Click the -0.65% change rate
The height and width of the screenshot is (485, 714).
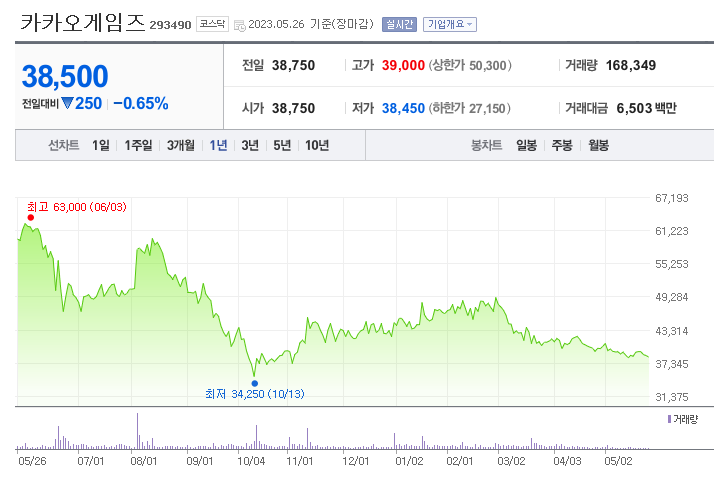[x=141, y=103]
